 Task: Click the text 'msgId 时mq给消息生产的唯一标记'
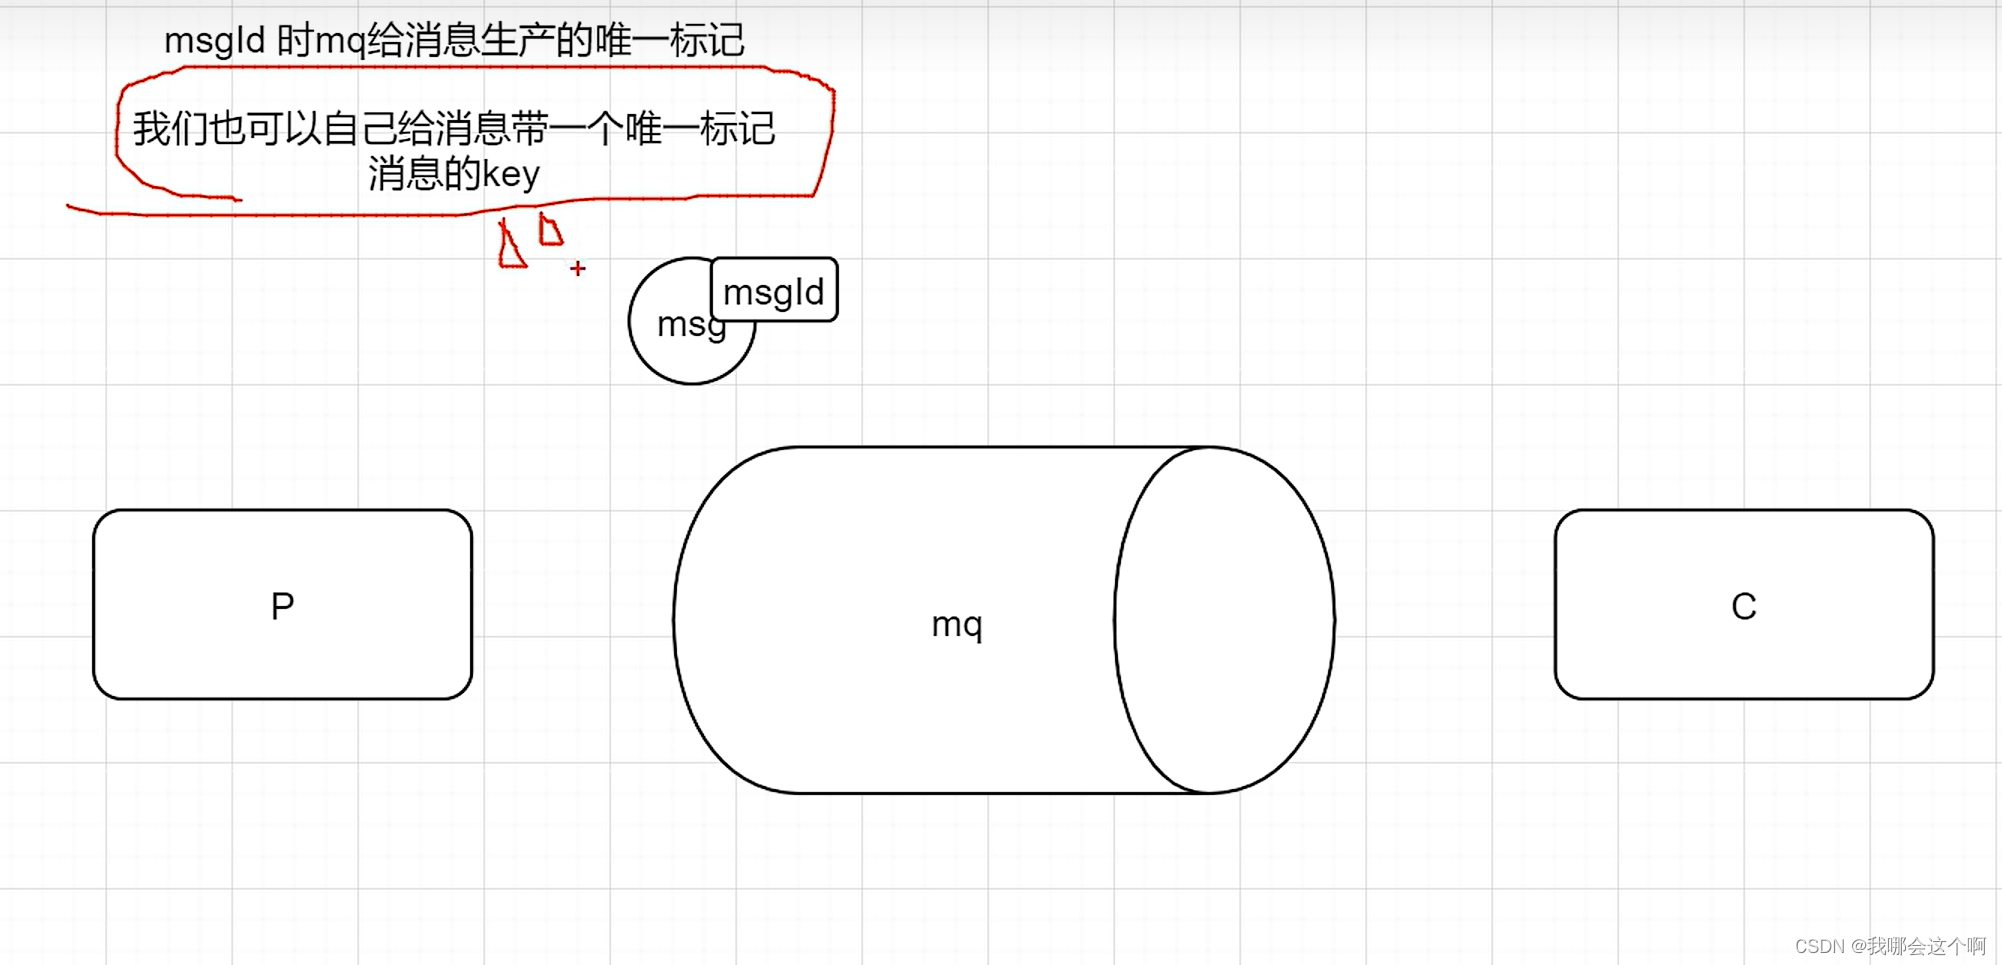(454, 40)
